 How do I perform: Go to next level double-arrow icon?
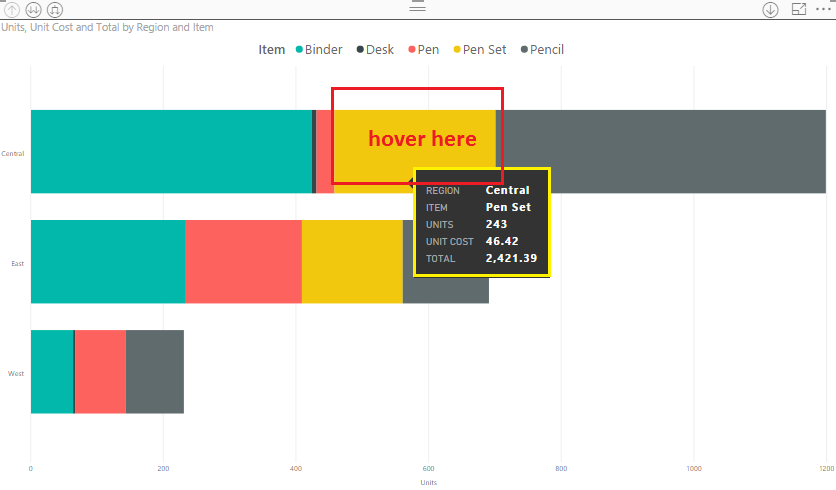coord(33,10)
